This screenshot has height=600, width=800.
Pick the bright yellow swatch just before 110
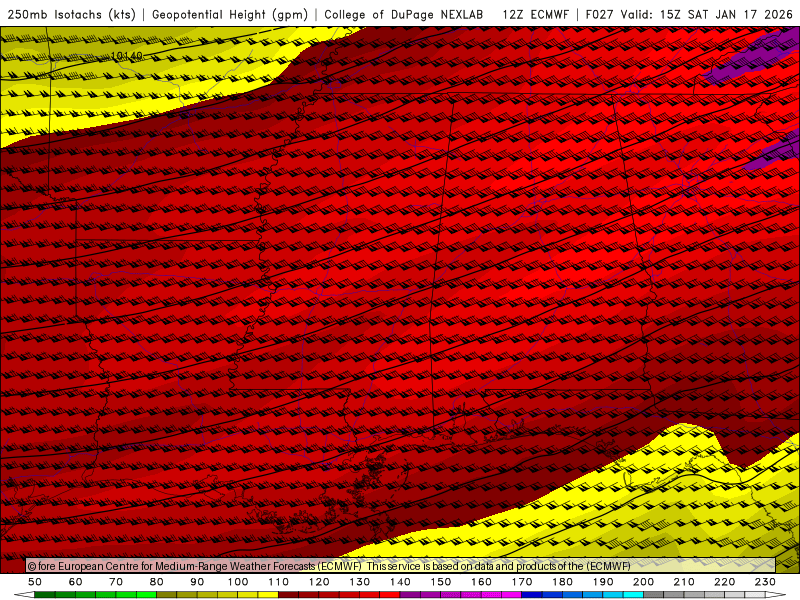(x=268, y=595)
